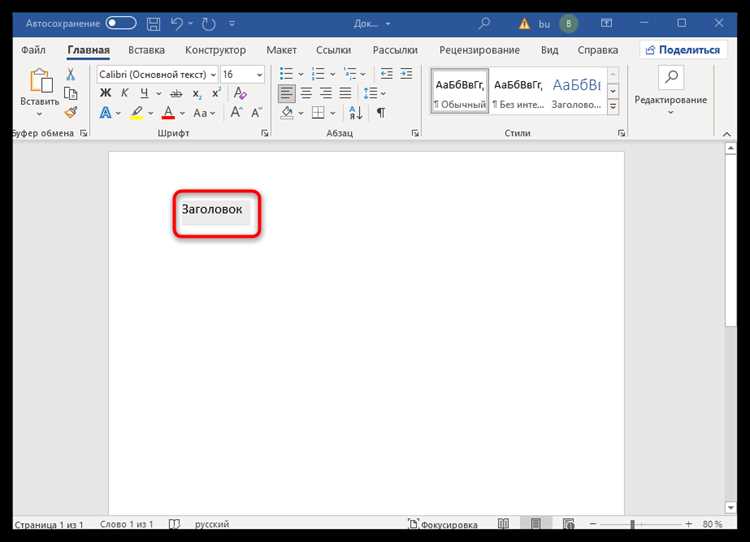
Task: Open Quick Access Toolbar customize menu
Action: 232,23
